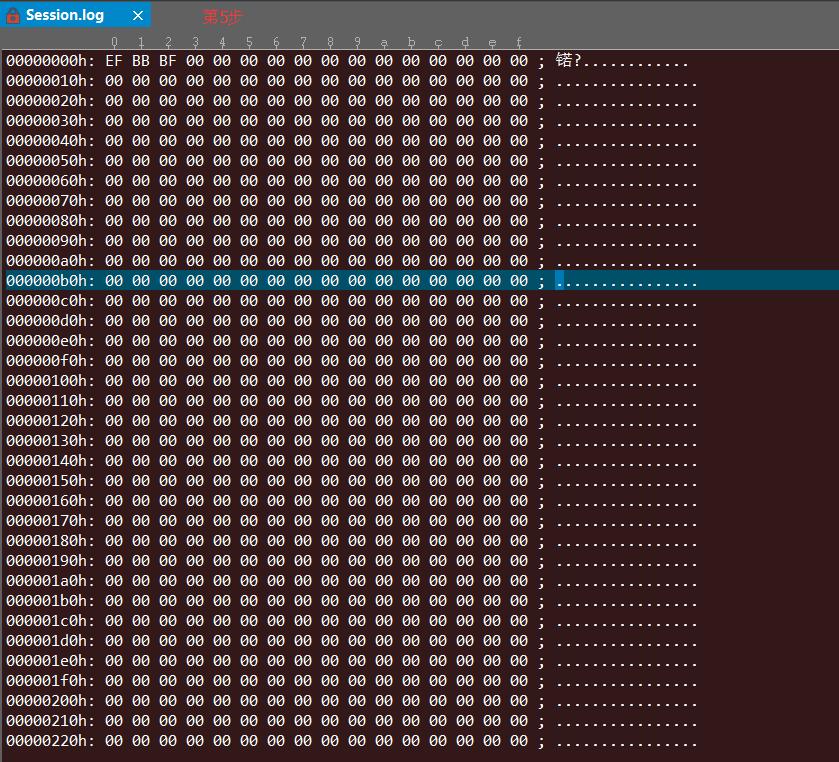Click offset 00000040h row address
839x762 pixels.
pyautogui.click(x=50, y=141)
